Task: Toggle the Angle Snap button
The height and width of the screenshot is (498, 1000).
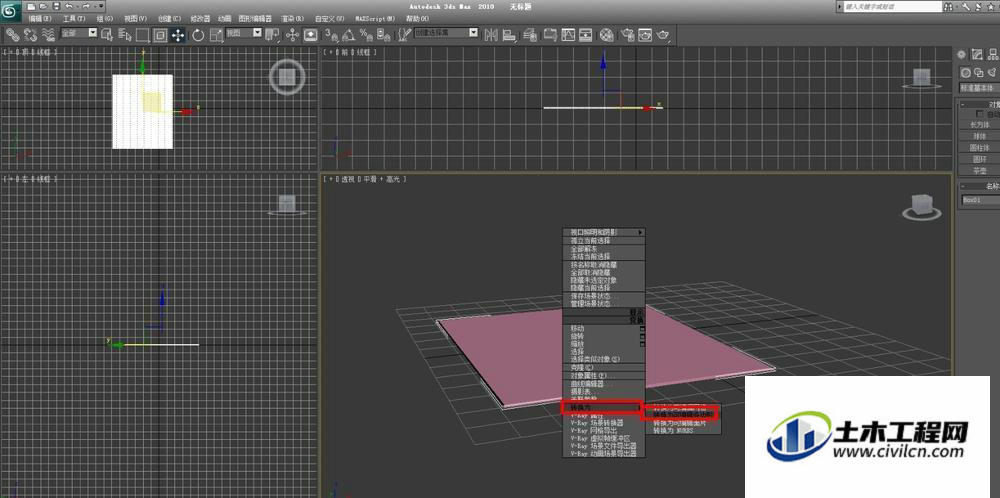Action: tap(348, 34)
